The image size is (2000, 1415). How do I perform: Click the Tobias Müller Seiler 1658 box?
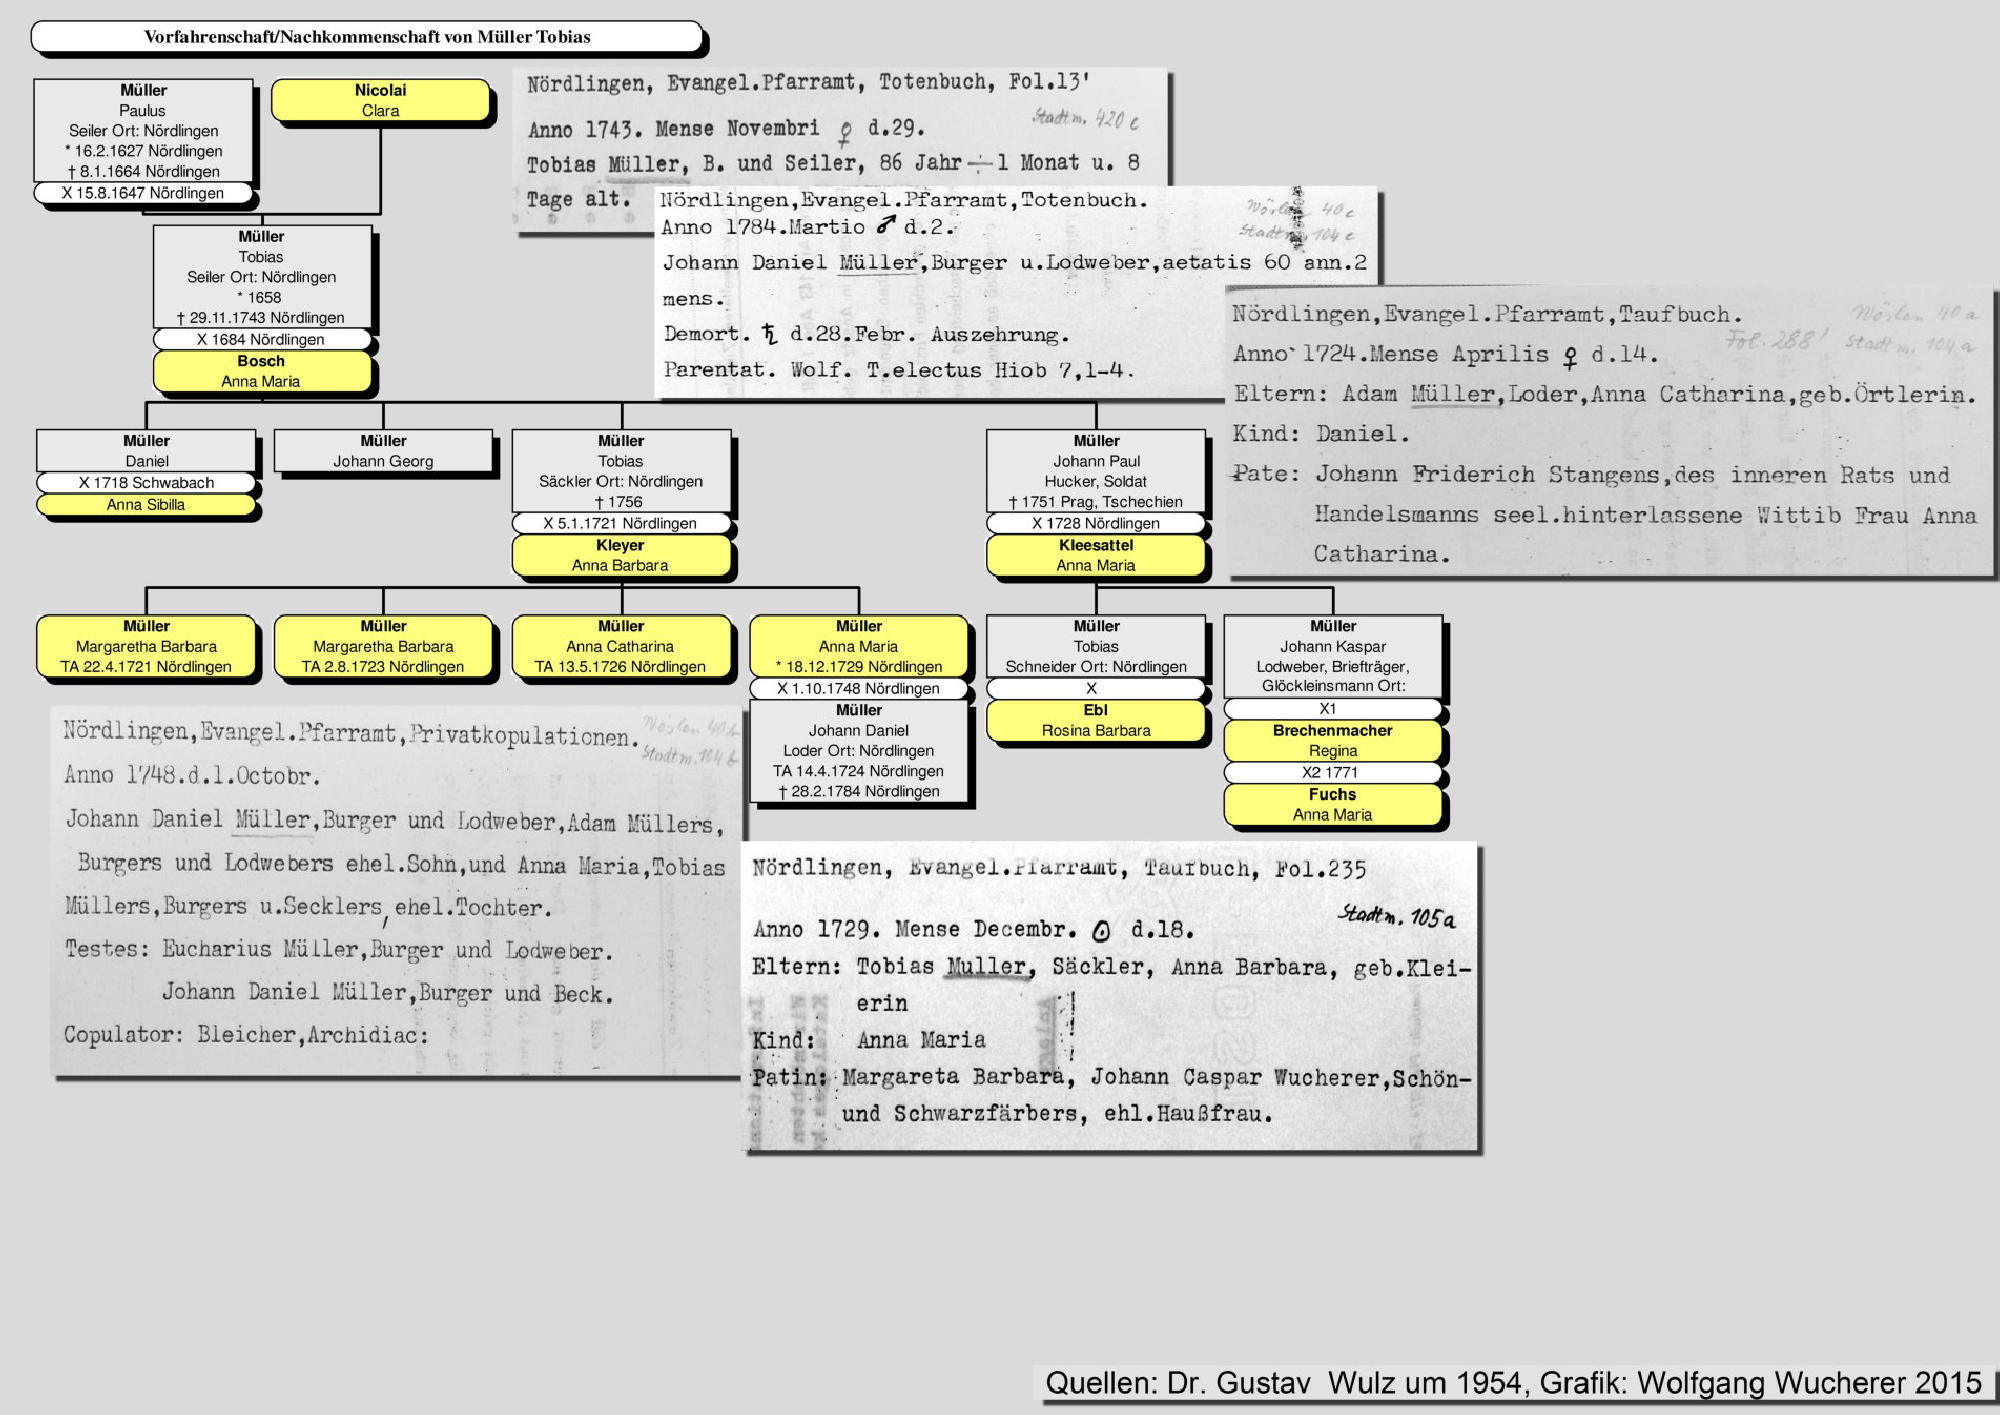[x=261, y=276]
